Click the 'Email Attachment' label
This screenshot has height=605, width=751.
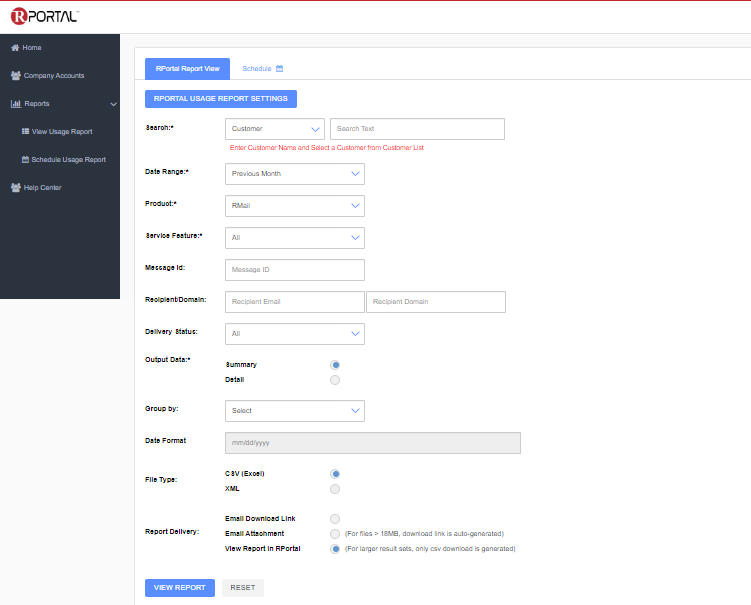(x=254, y=534)
